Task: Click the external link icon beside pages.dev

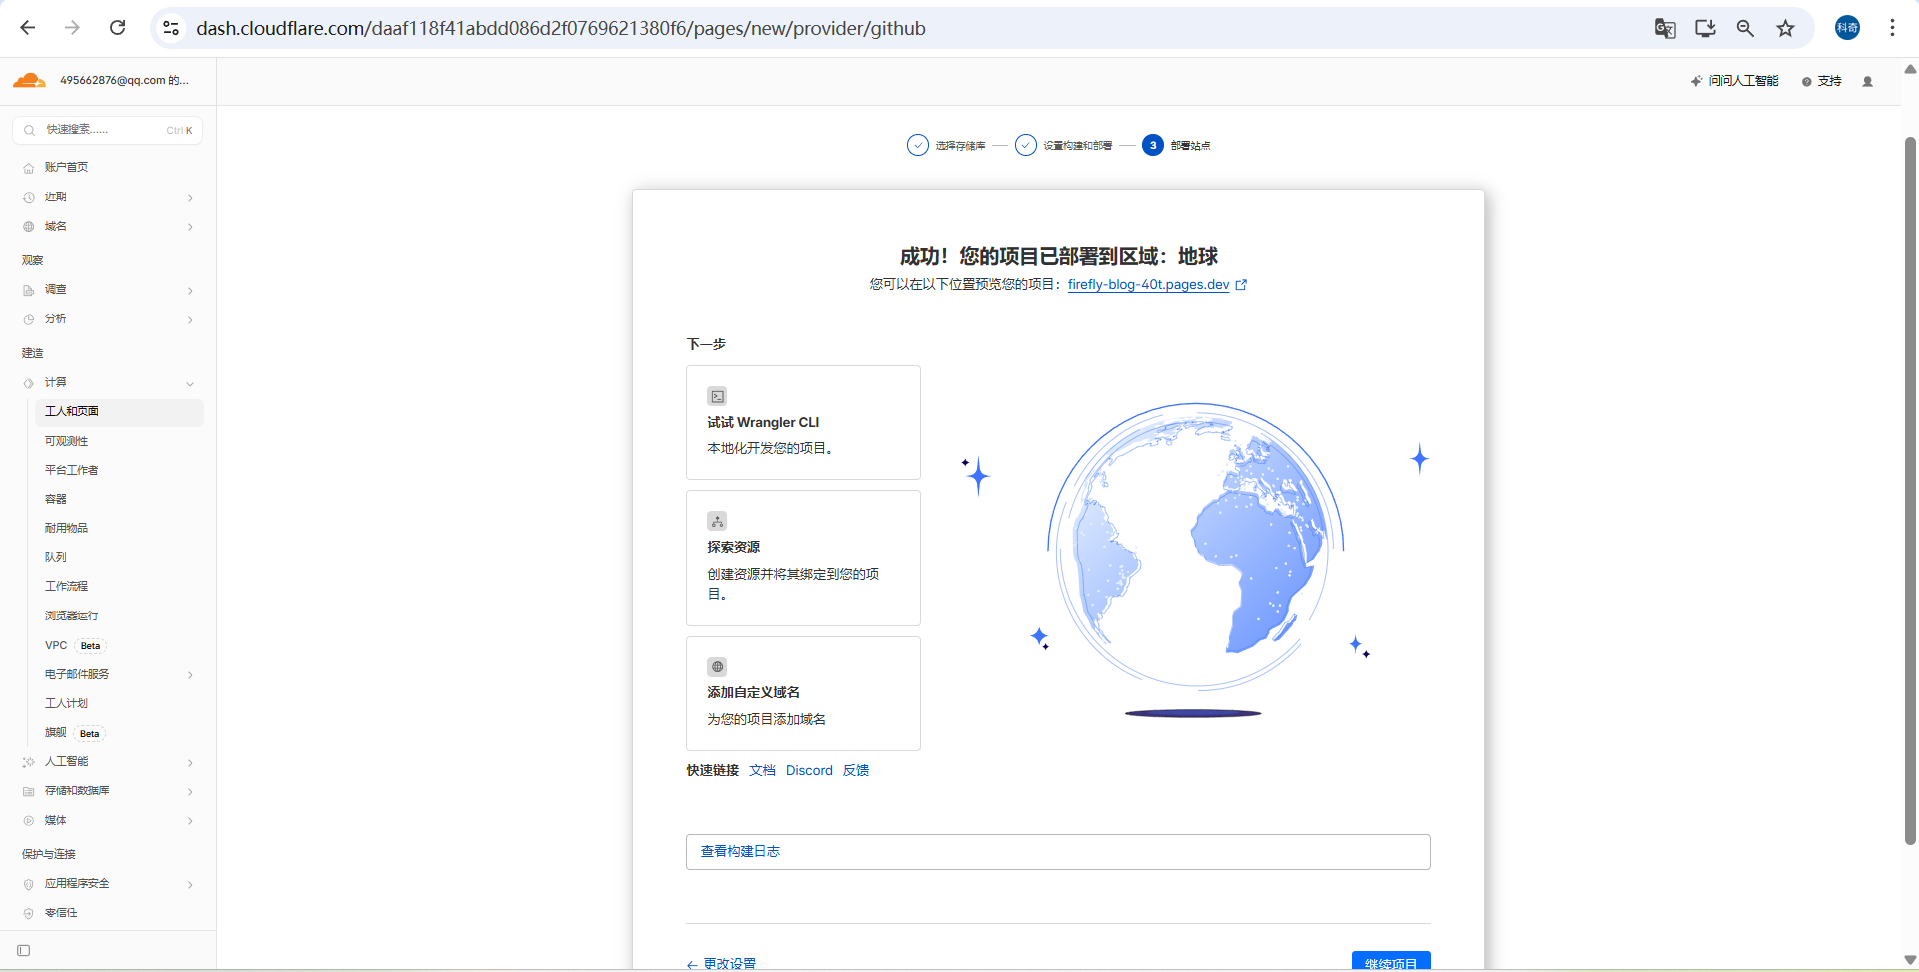Action: point(1241,285)
